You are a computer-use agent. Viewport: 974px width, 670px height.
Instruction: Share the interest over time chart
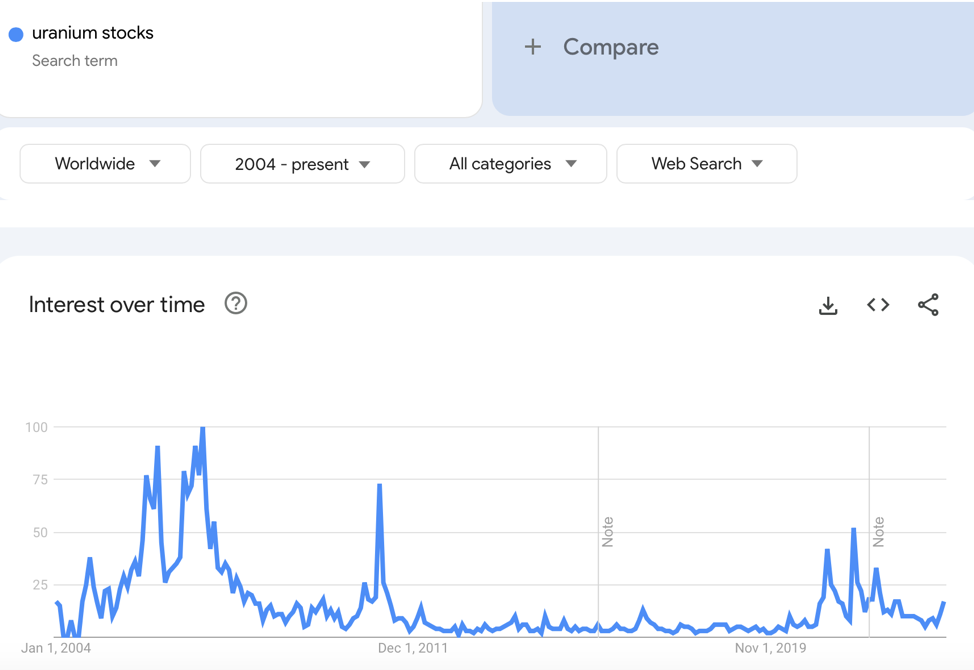[928, 305]
